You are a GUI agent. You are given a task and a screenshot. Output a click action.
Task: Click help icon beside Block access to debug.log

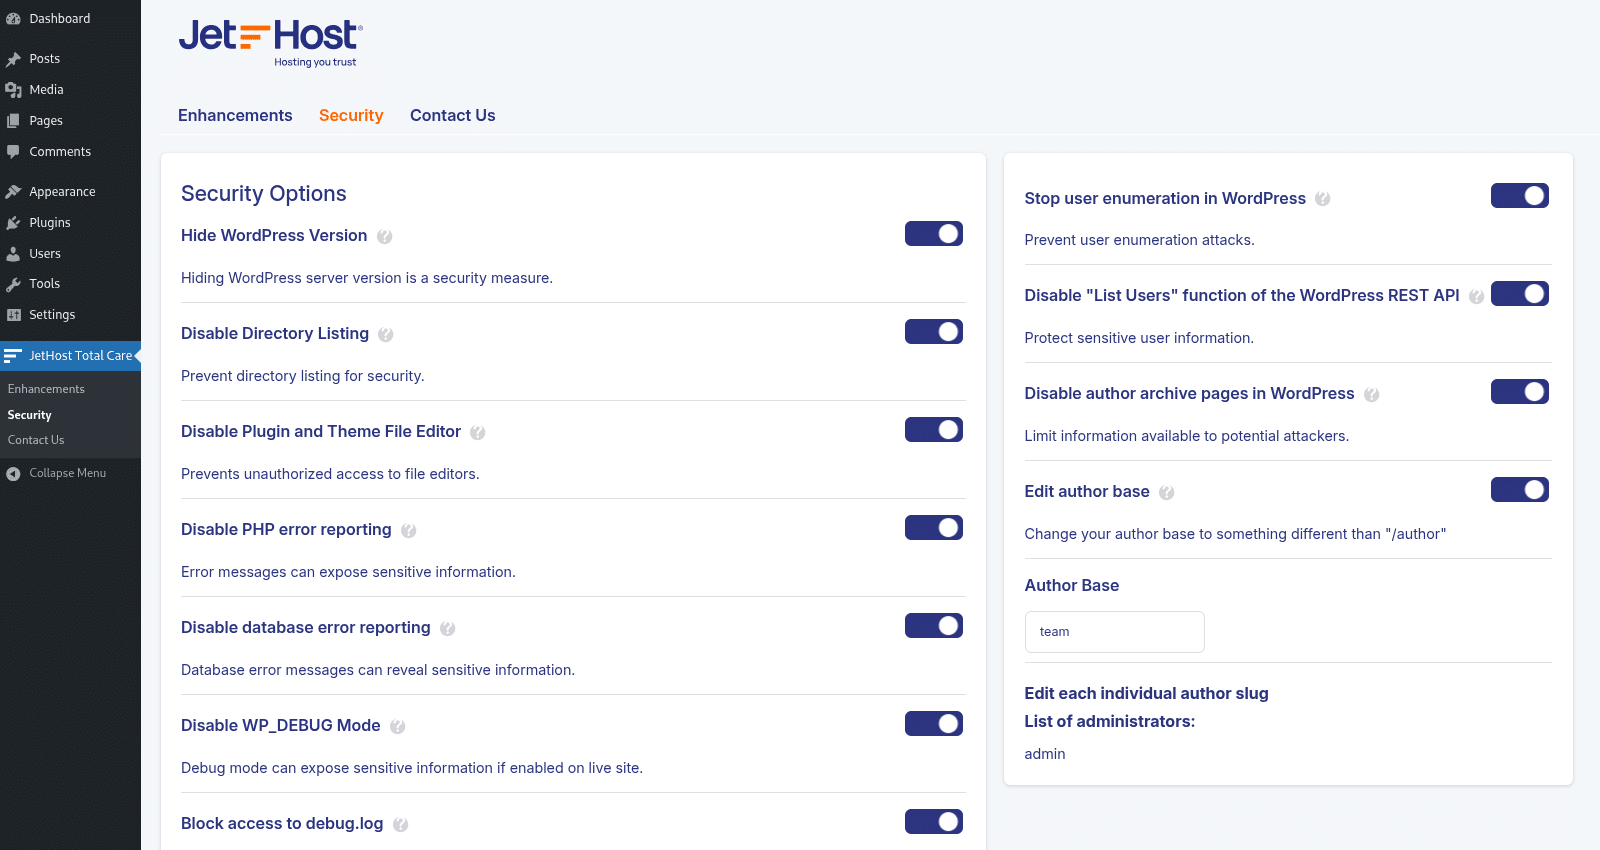pos(400,825)
